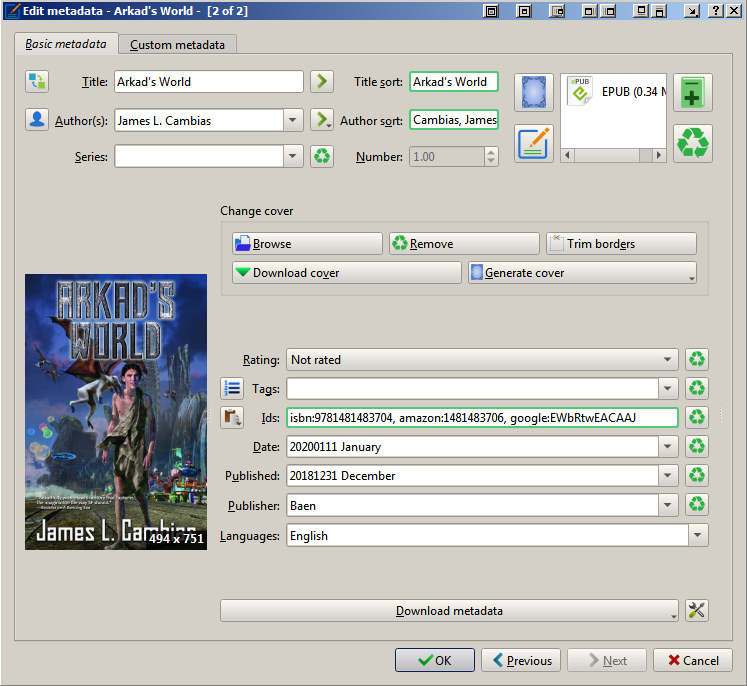
Task: Click in the Author sort field
Action: [454, 120]
